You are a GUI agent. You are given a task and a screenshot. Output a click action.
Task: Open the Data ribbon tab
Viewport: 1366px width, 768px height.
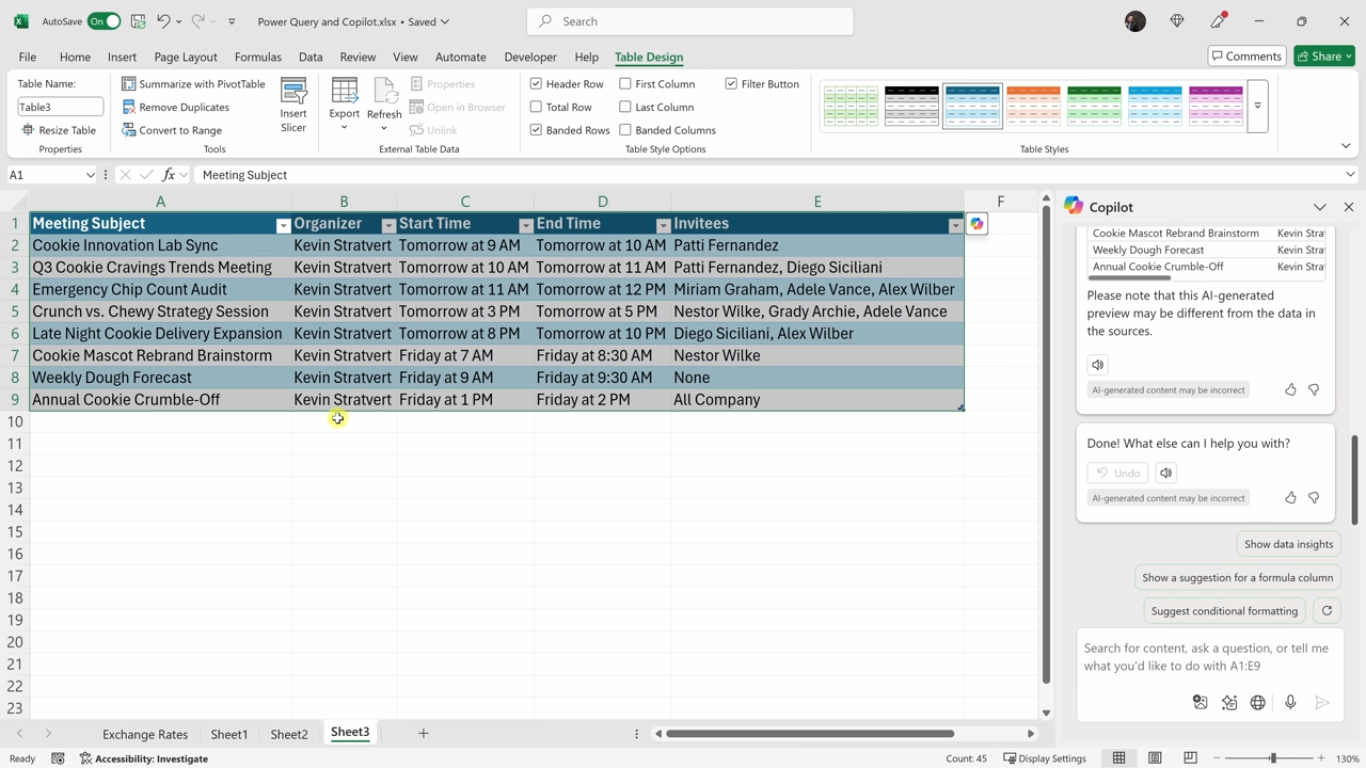pyautogui.click(x=311, y=57)
